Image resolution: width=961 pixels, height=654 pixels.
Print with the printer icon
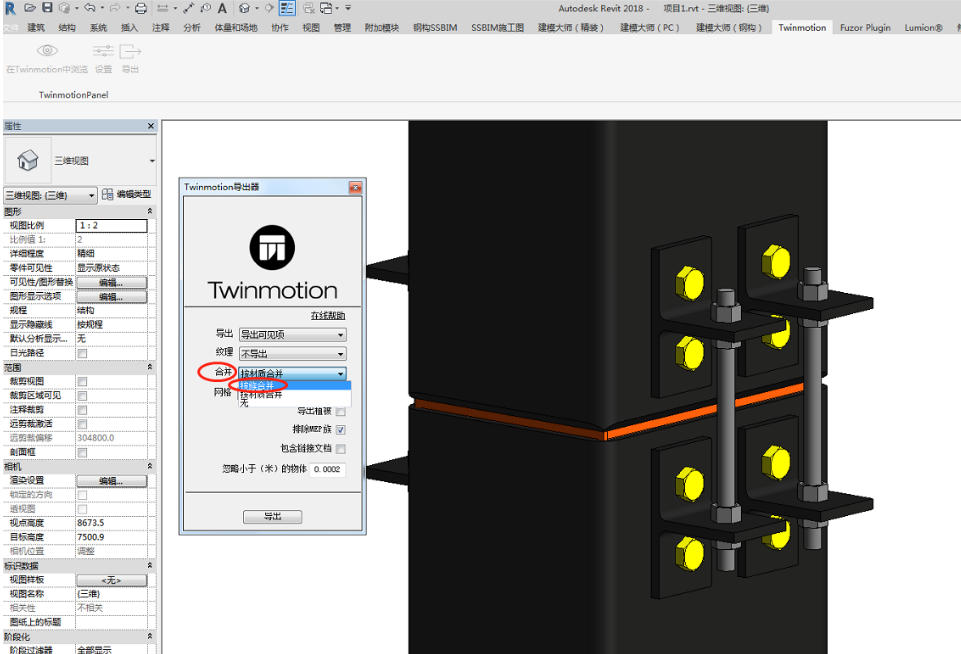coord(141,8)
